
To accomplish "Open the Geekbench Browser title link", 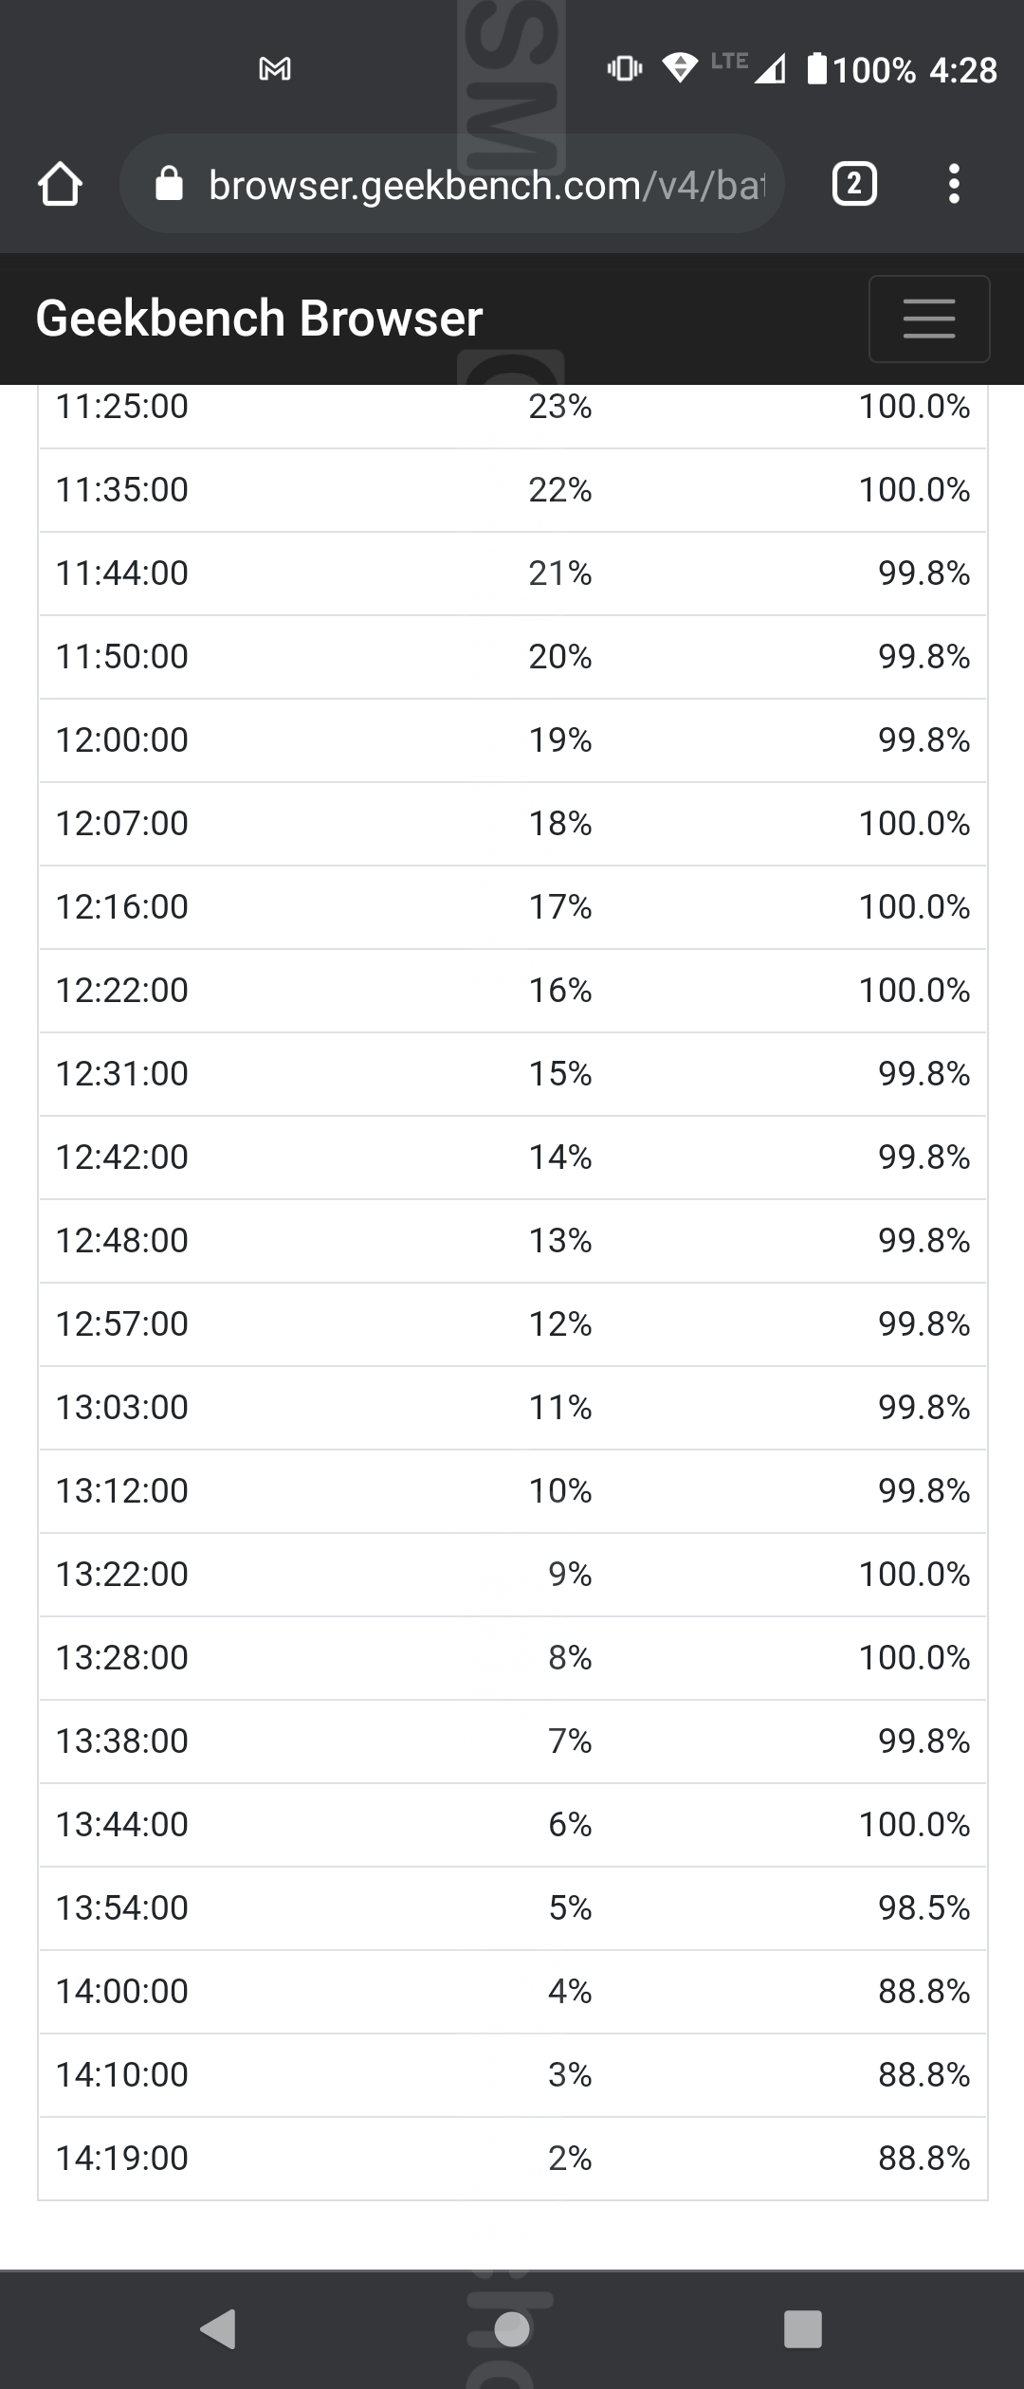I will [x=259, y=318].
